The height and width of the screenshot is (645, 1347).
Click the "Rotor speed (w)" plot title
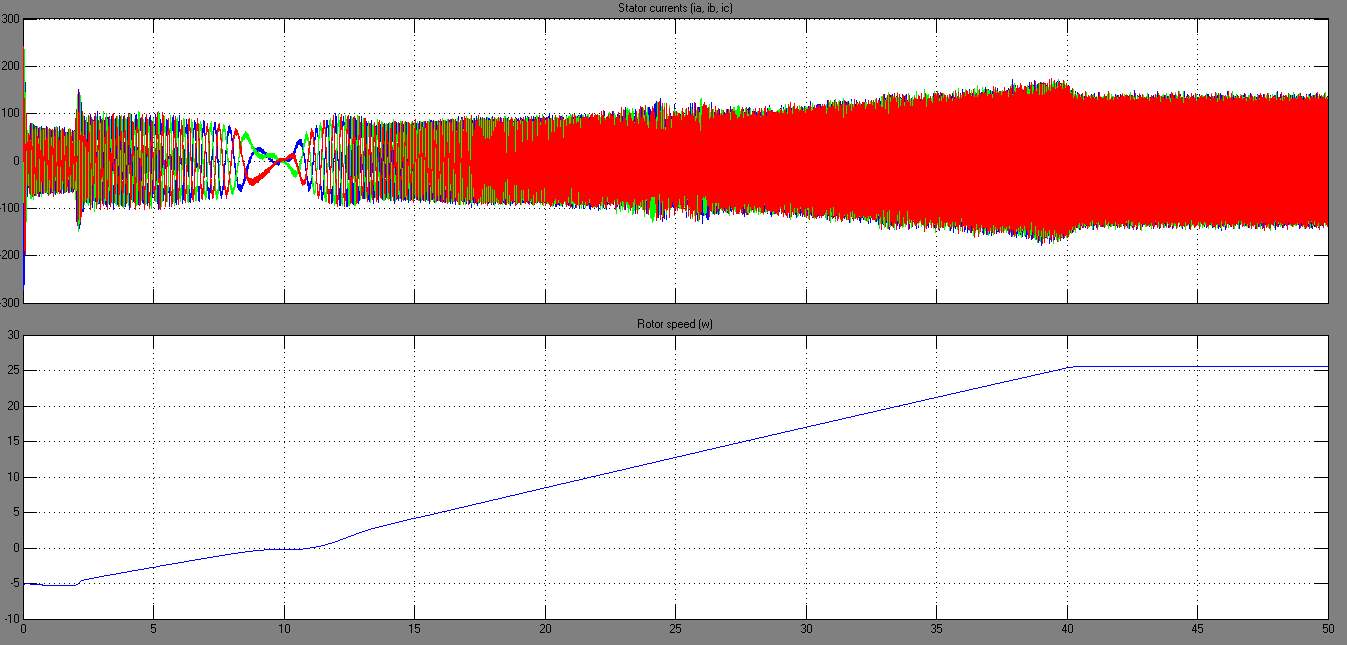click(x=675, y=325)
